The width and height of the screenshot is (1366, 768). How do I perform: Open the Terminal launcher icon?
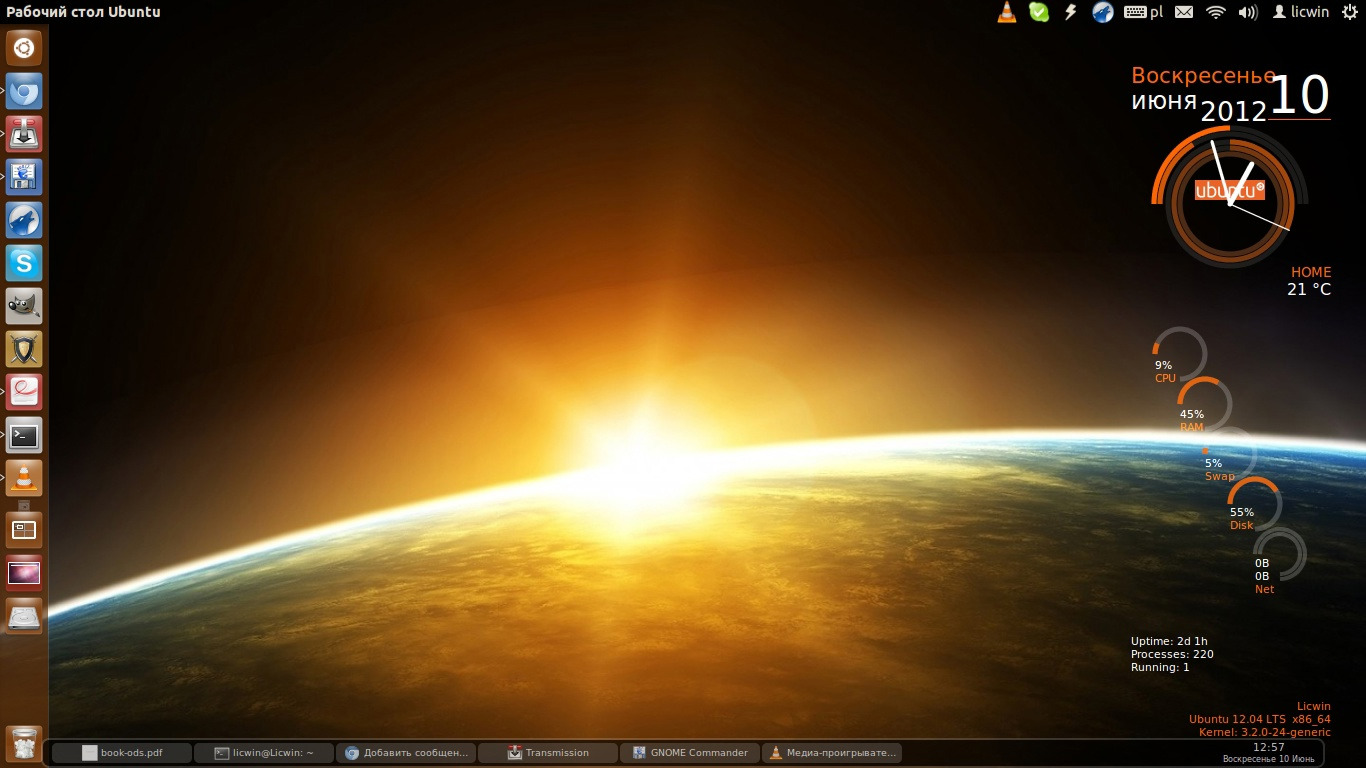24,435
